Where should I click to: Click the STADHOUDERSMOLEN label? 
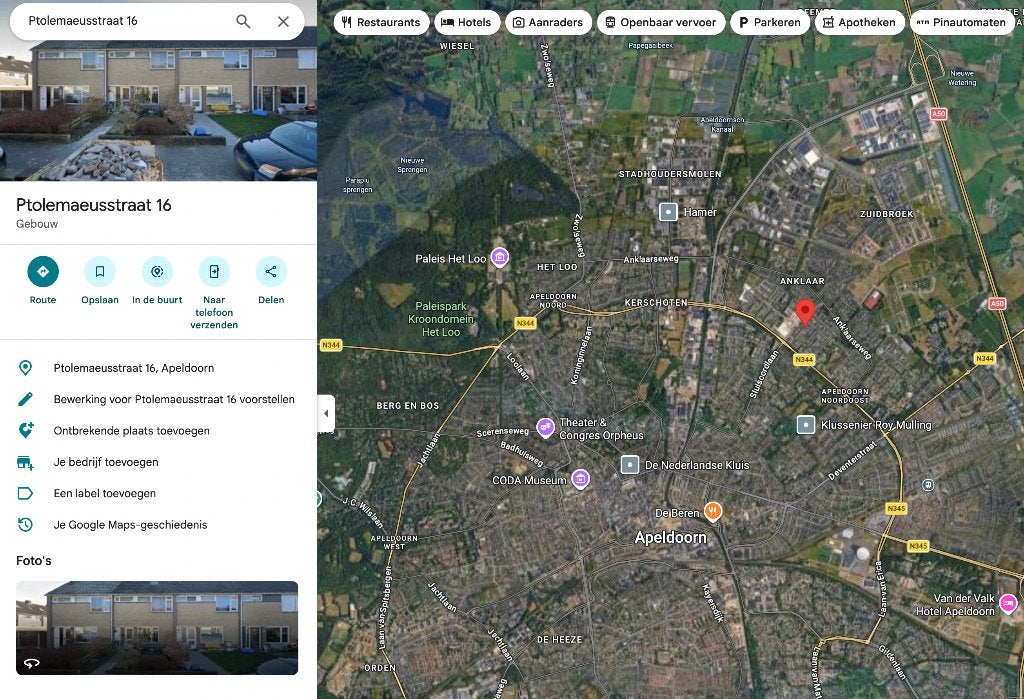click(x=670, y=174)
